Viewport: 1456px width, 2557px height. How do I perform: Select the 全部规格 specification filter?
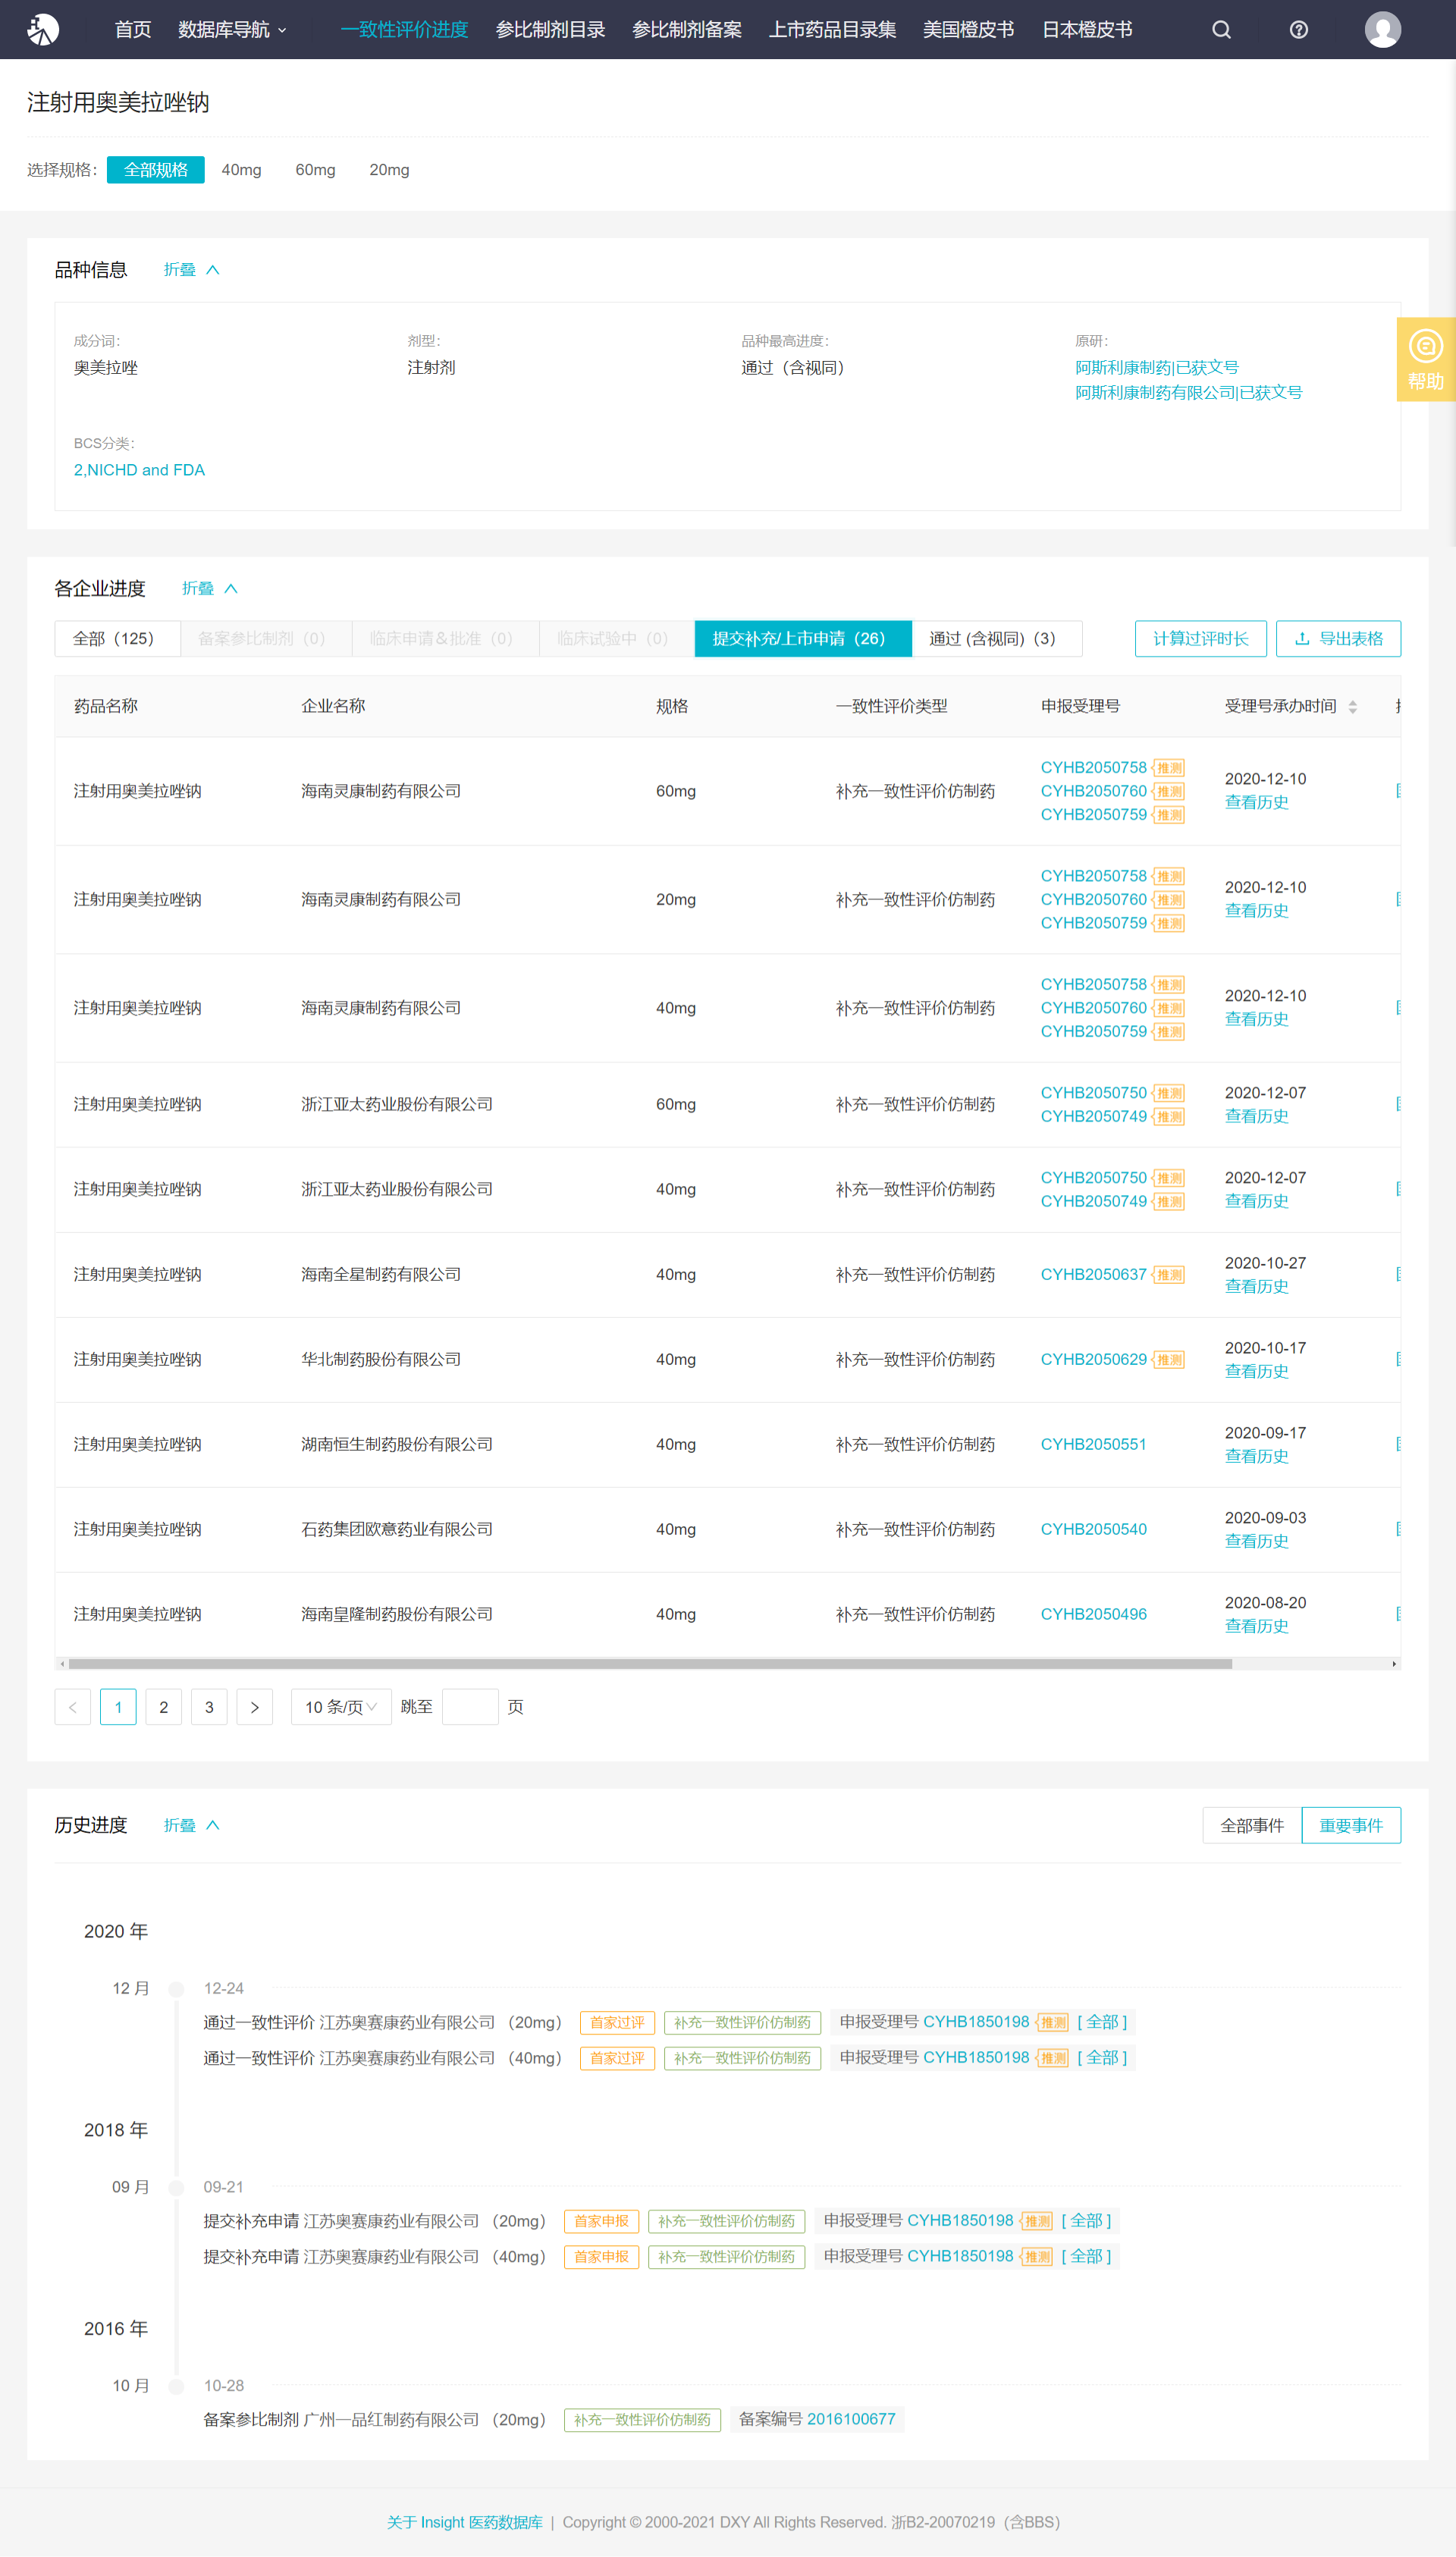(155, 170)
